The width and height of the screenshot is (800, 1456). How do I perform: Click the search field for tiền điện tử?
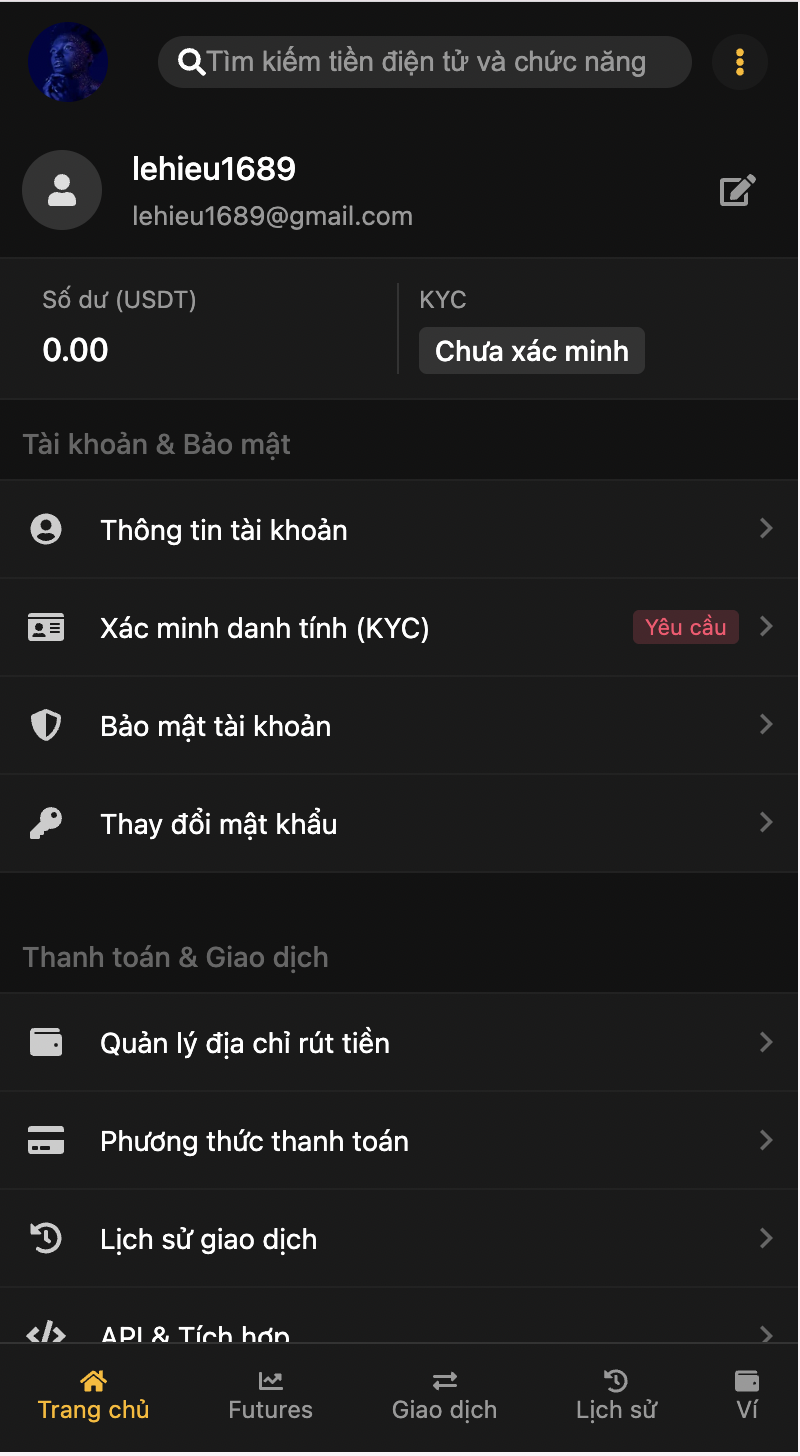click(x=425, y=62)
